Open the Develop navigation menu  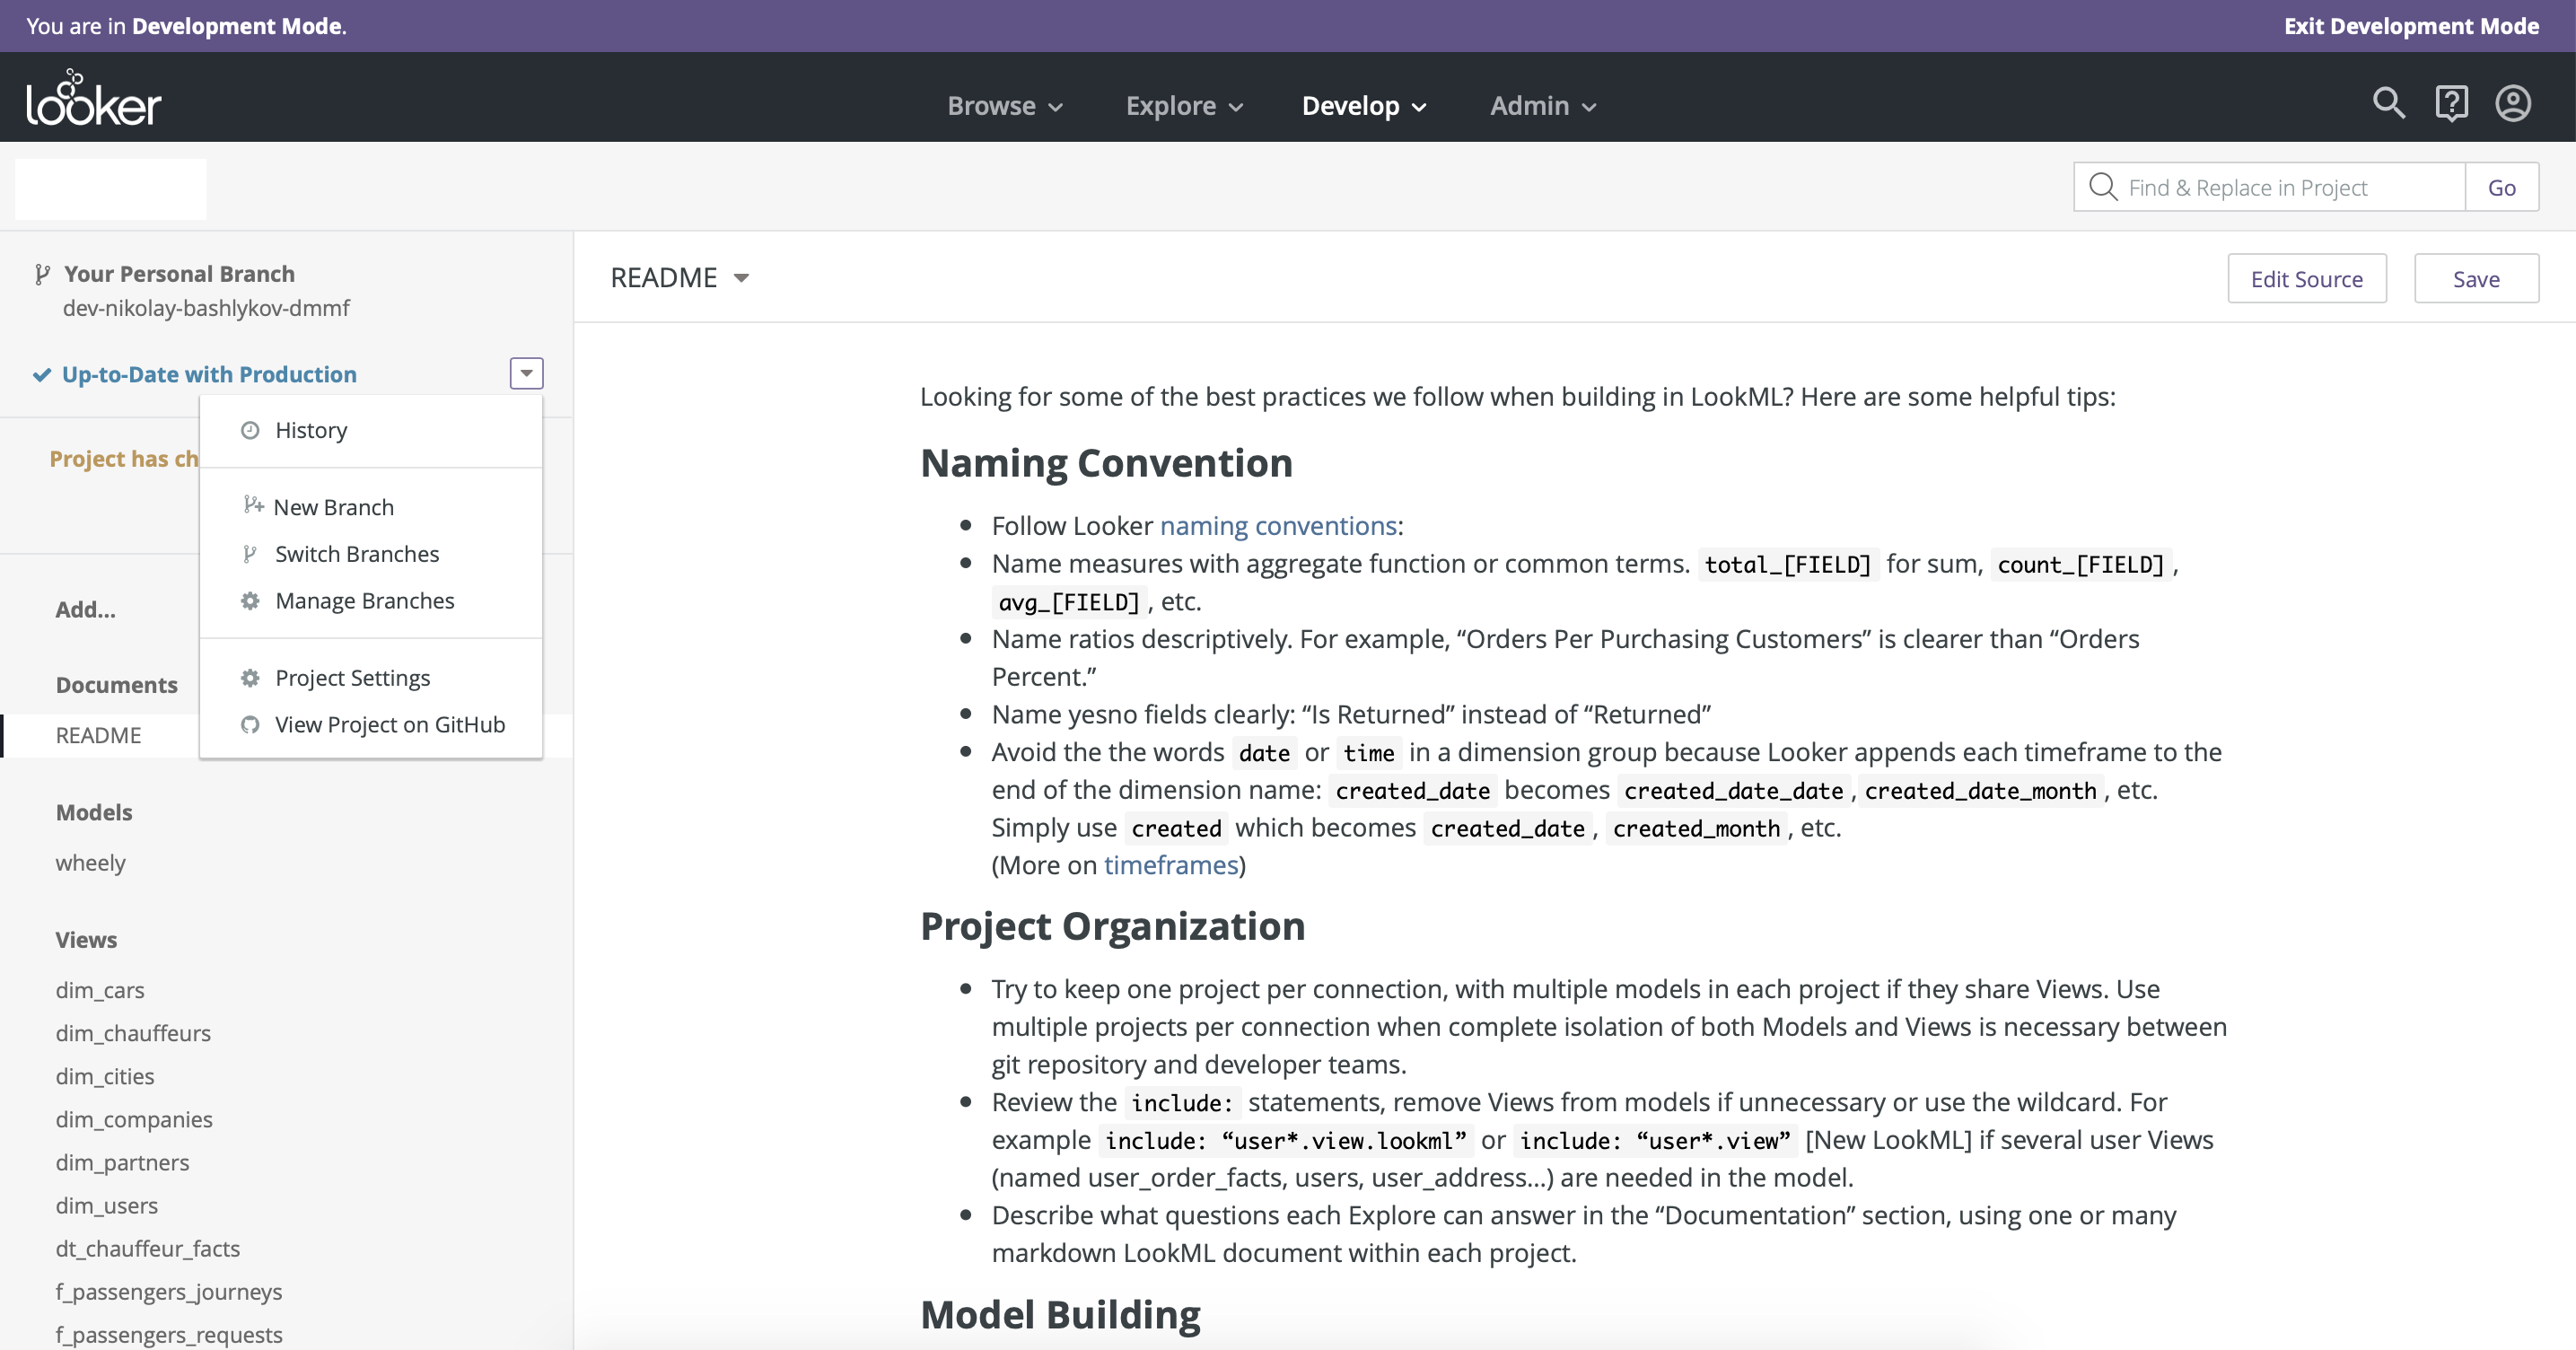tap(1362, 106)
